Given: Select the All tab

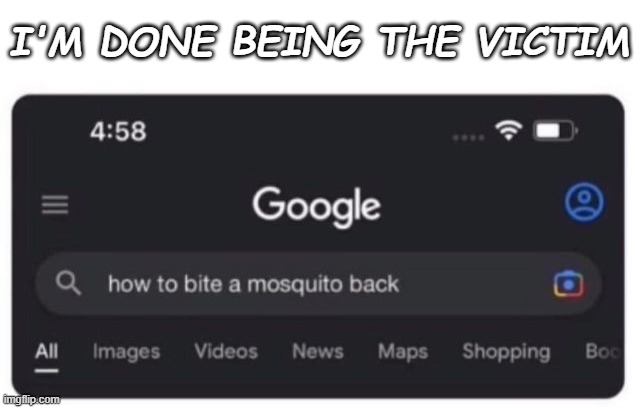Looking at the screenshot, I should pyautogui.click(x=46, y=351).
